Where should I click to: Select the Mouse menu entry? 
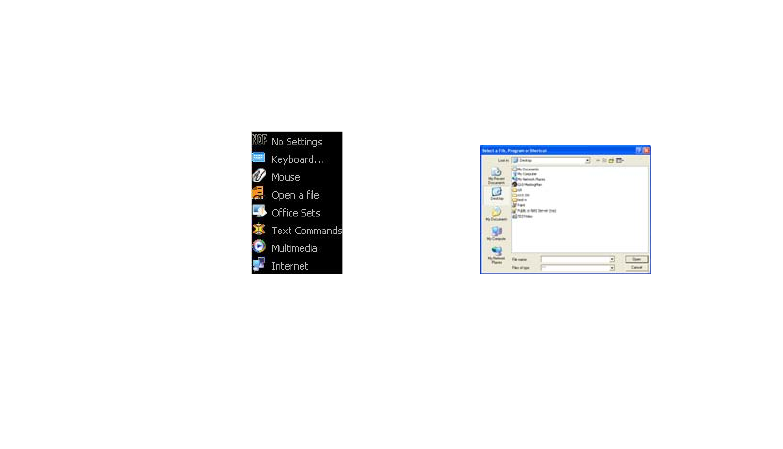coord(297,177)
